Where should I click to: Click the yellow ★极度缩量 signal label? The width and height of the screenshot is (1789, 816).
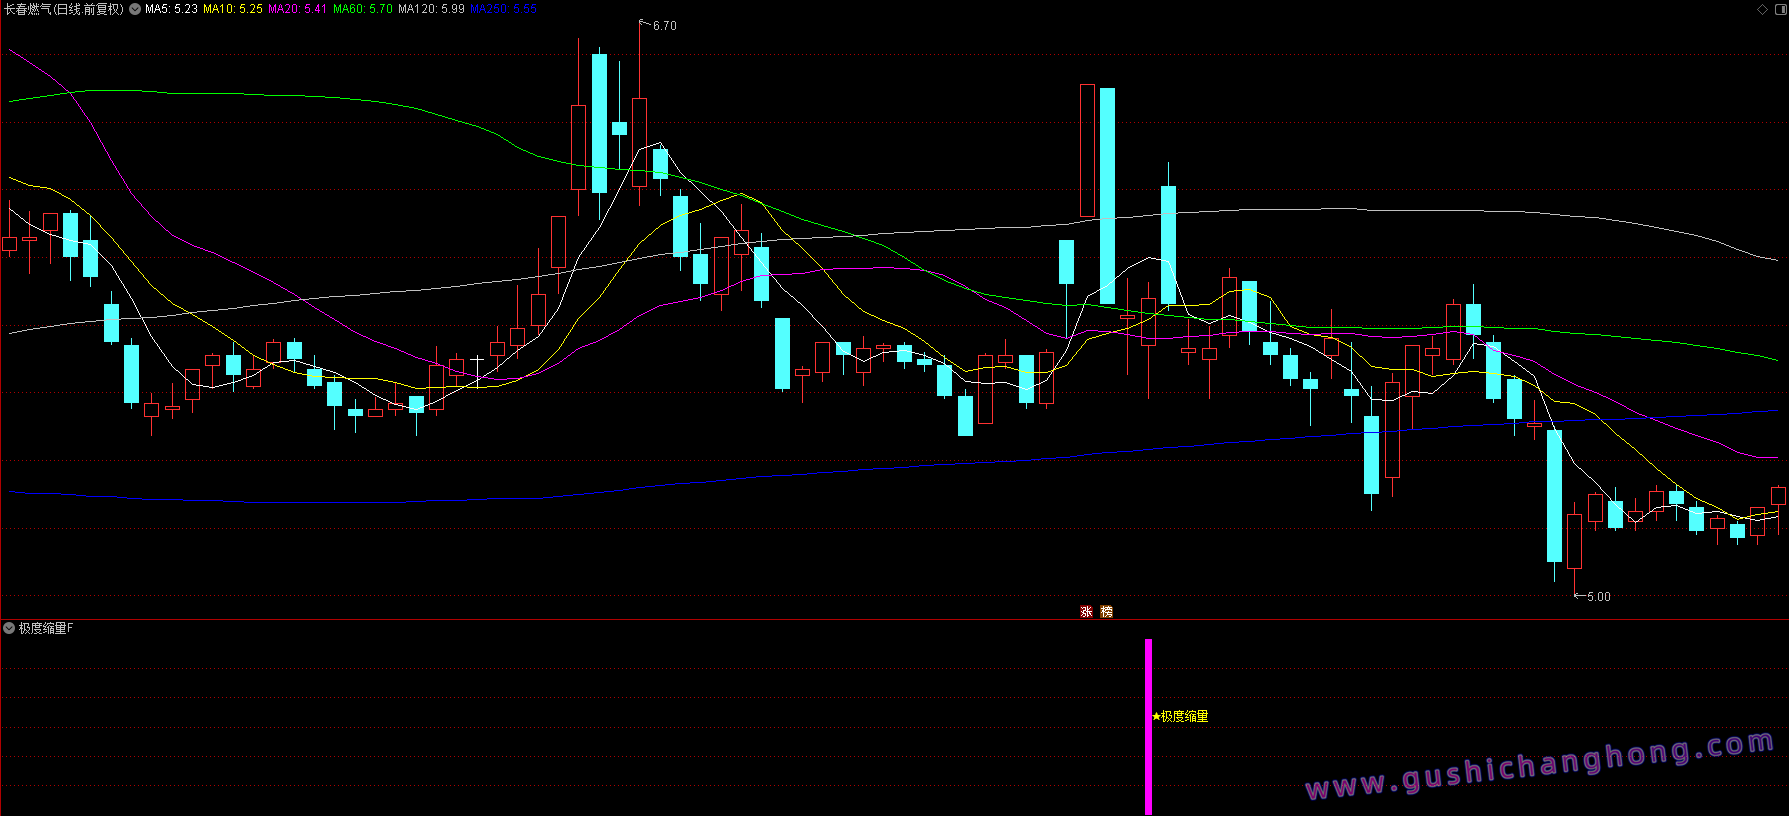1181,716
